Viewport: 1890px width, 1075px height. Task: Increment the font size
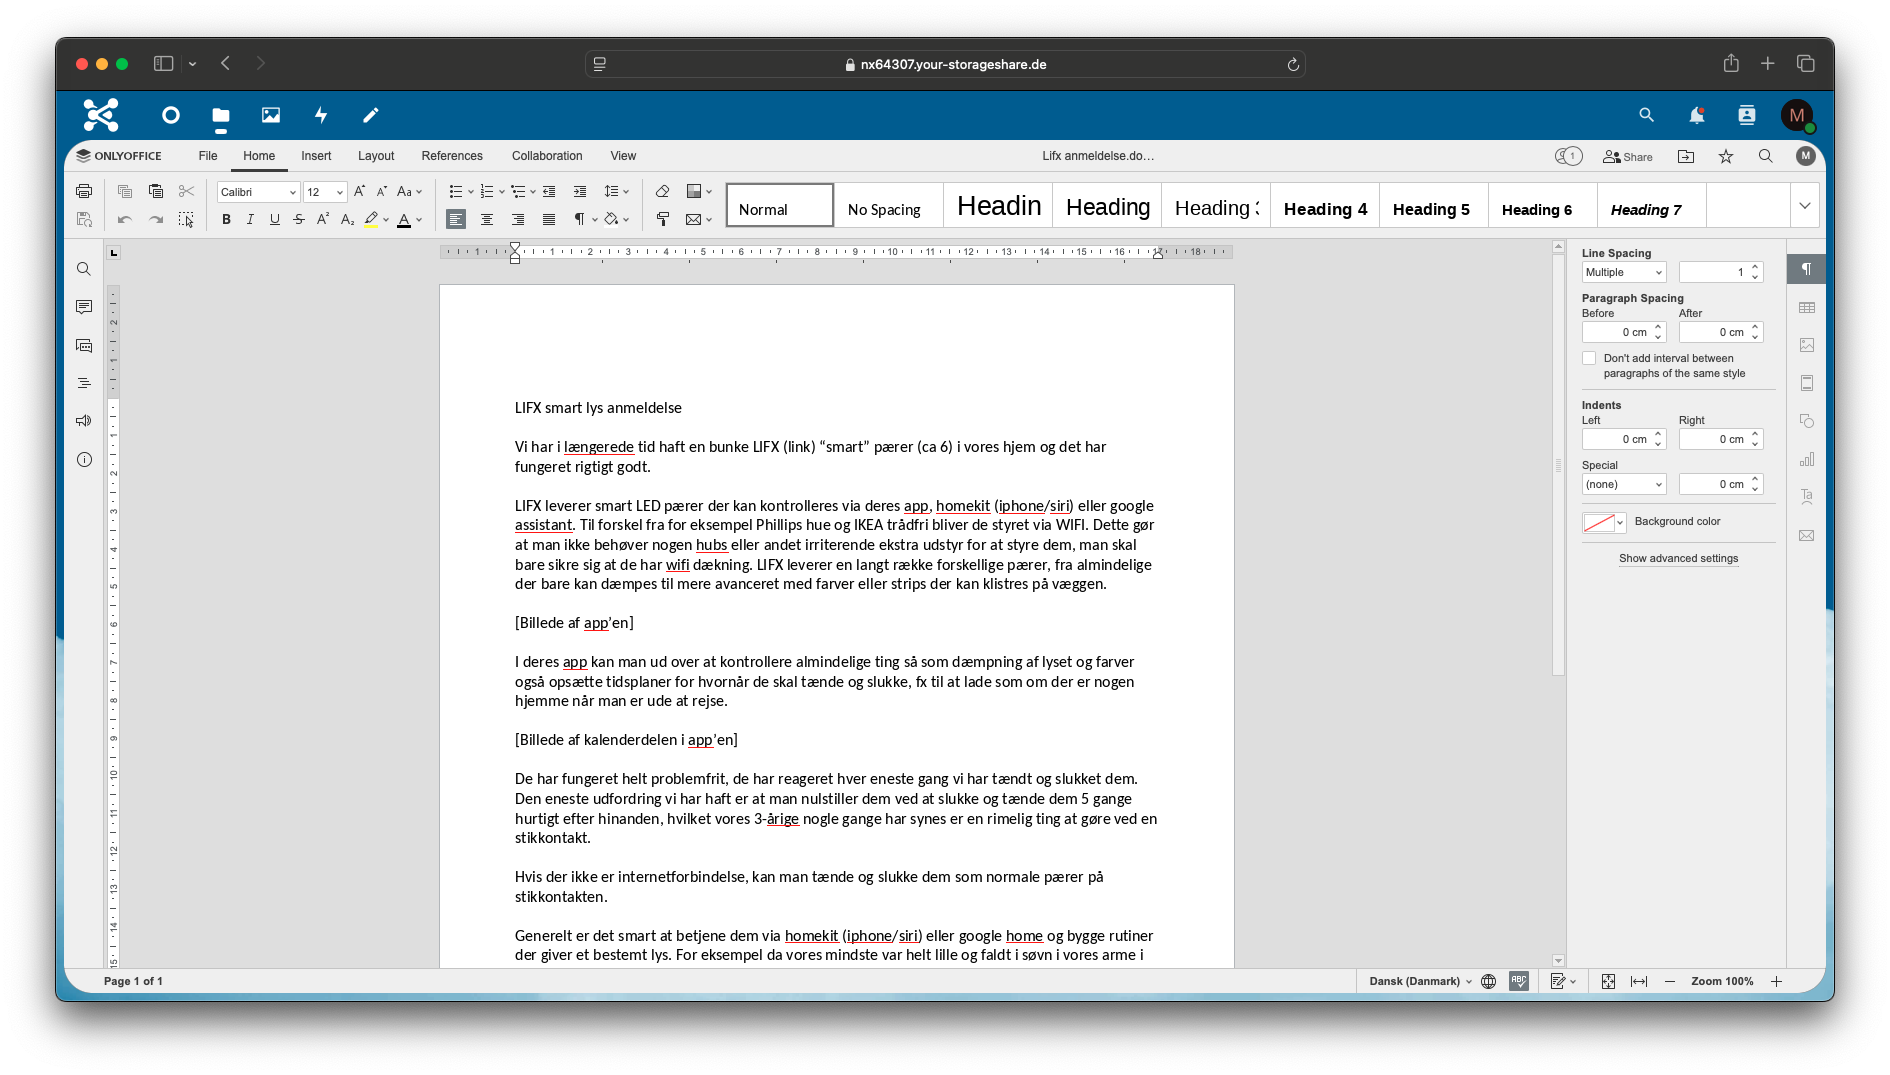[360, 191]
